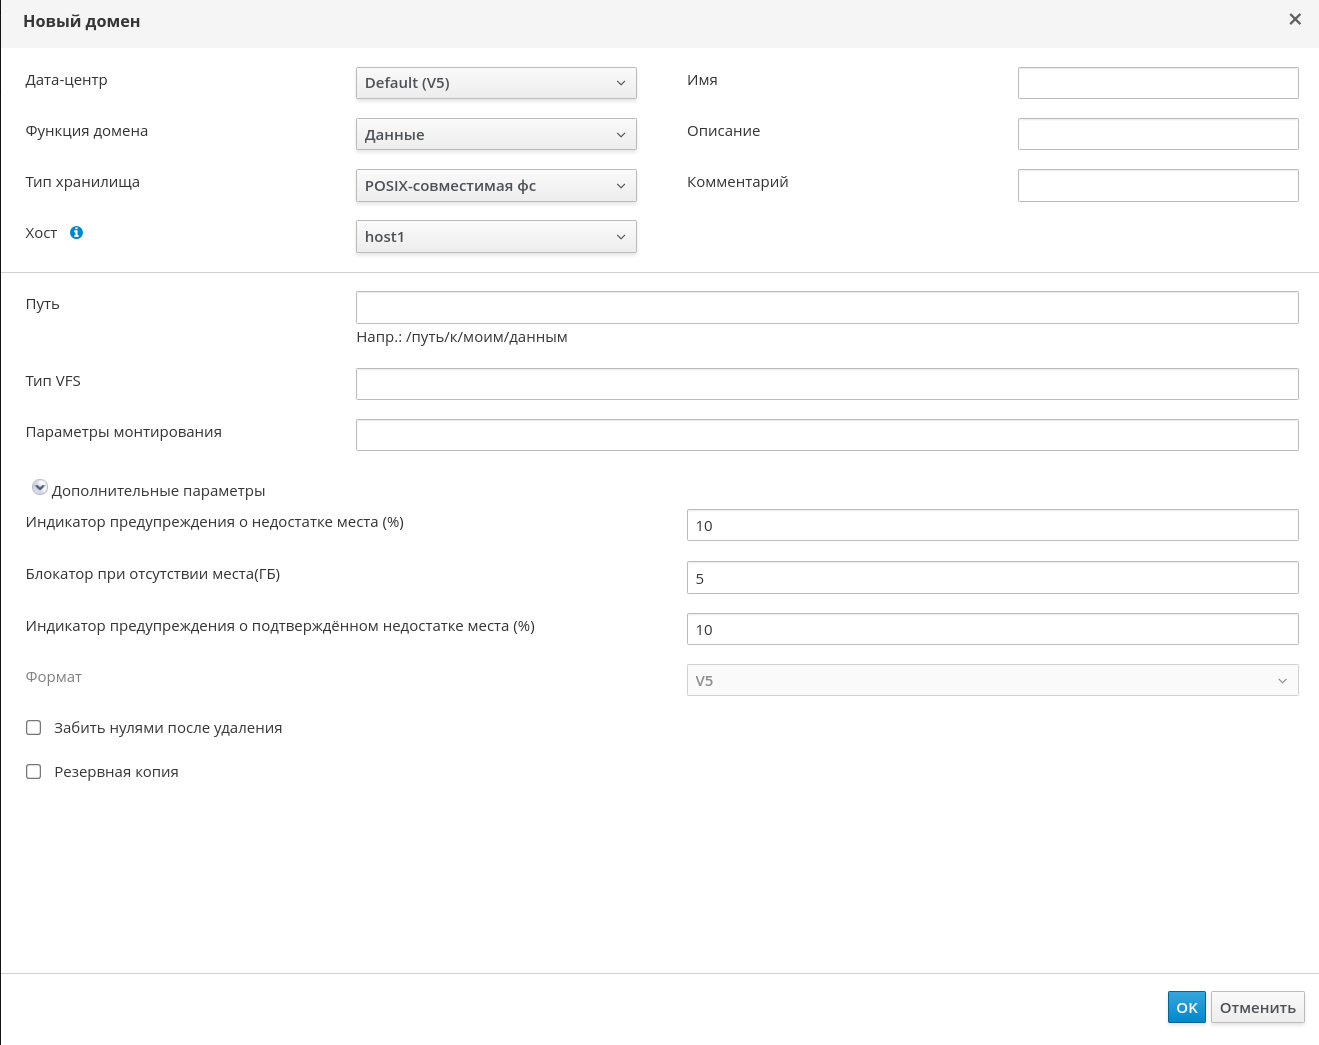Screen dimensions: 1319x1045
Task: Select the Комментарий input box
Action: click(1158, 186)
